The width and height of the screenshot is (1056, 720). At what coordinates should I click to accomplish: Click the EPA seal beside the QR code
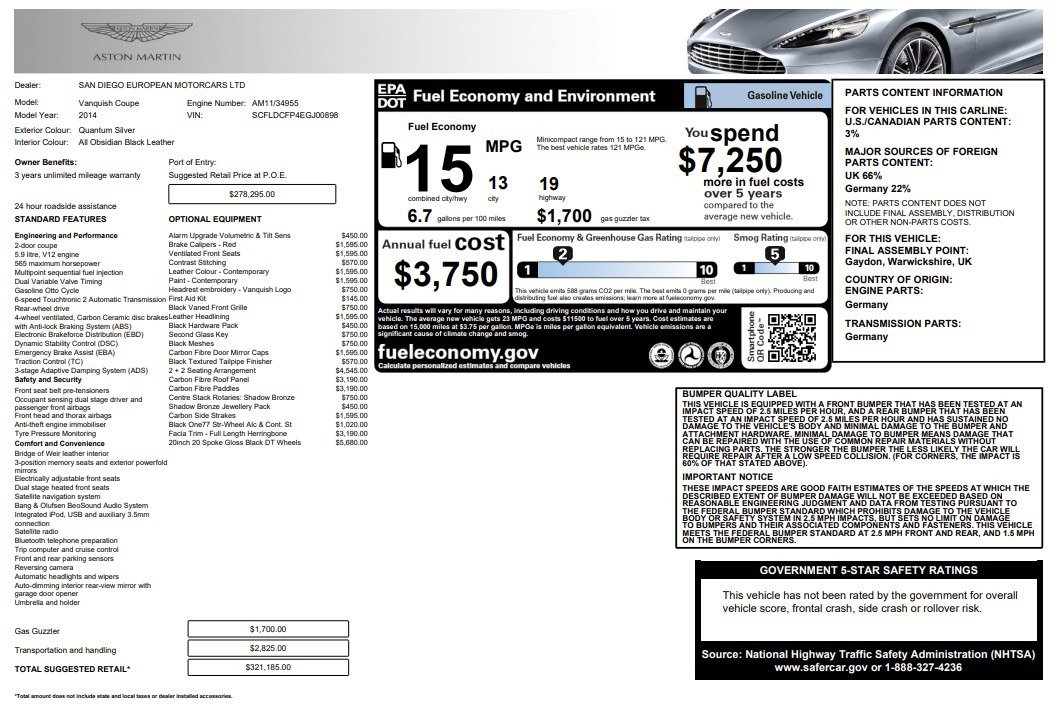point(661,355)
